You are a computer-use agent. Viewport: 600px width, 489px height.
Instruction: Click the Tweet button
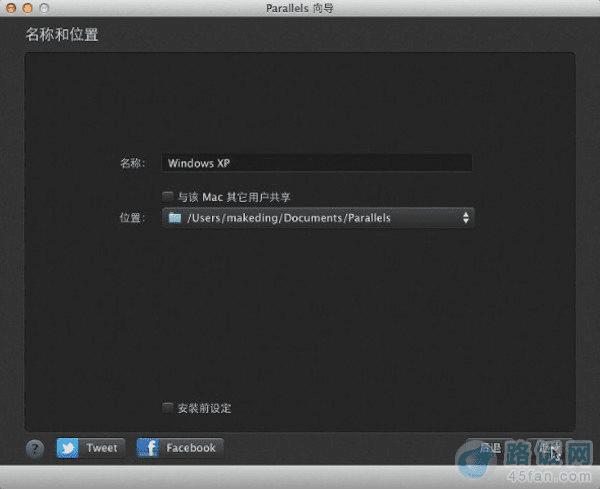click(91, 448)
